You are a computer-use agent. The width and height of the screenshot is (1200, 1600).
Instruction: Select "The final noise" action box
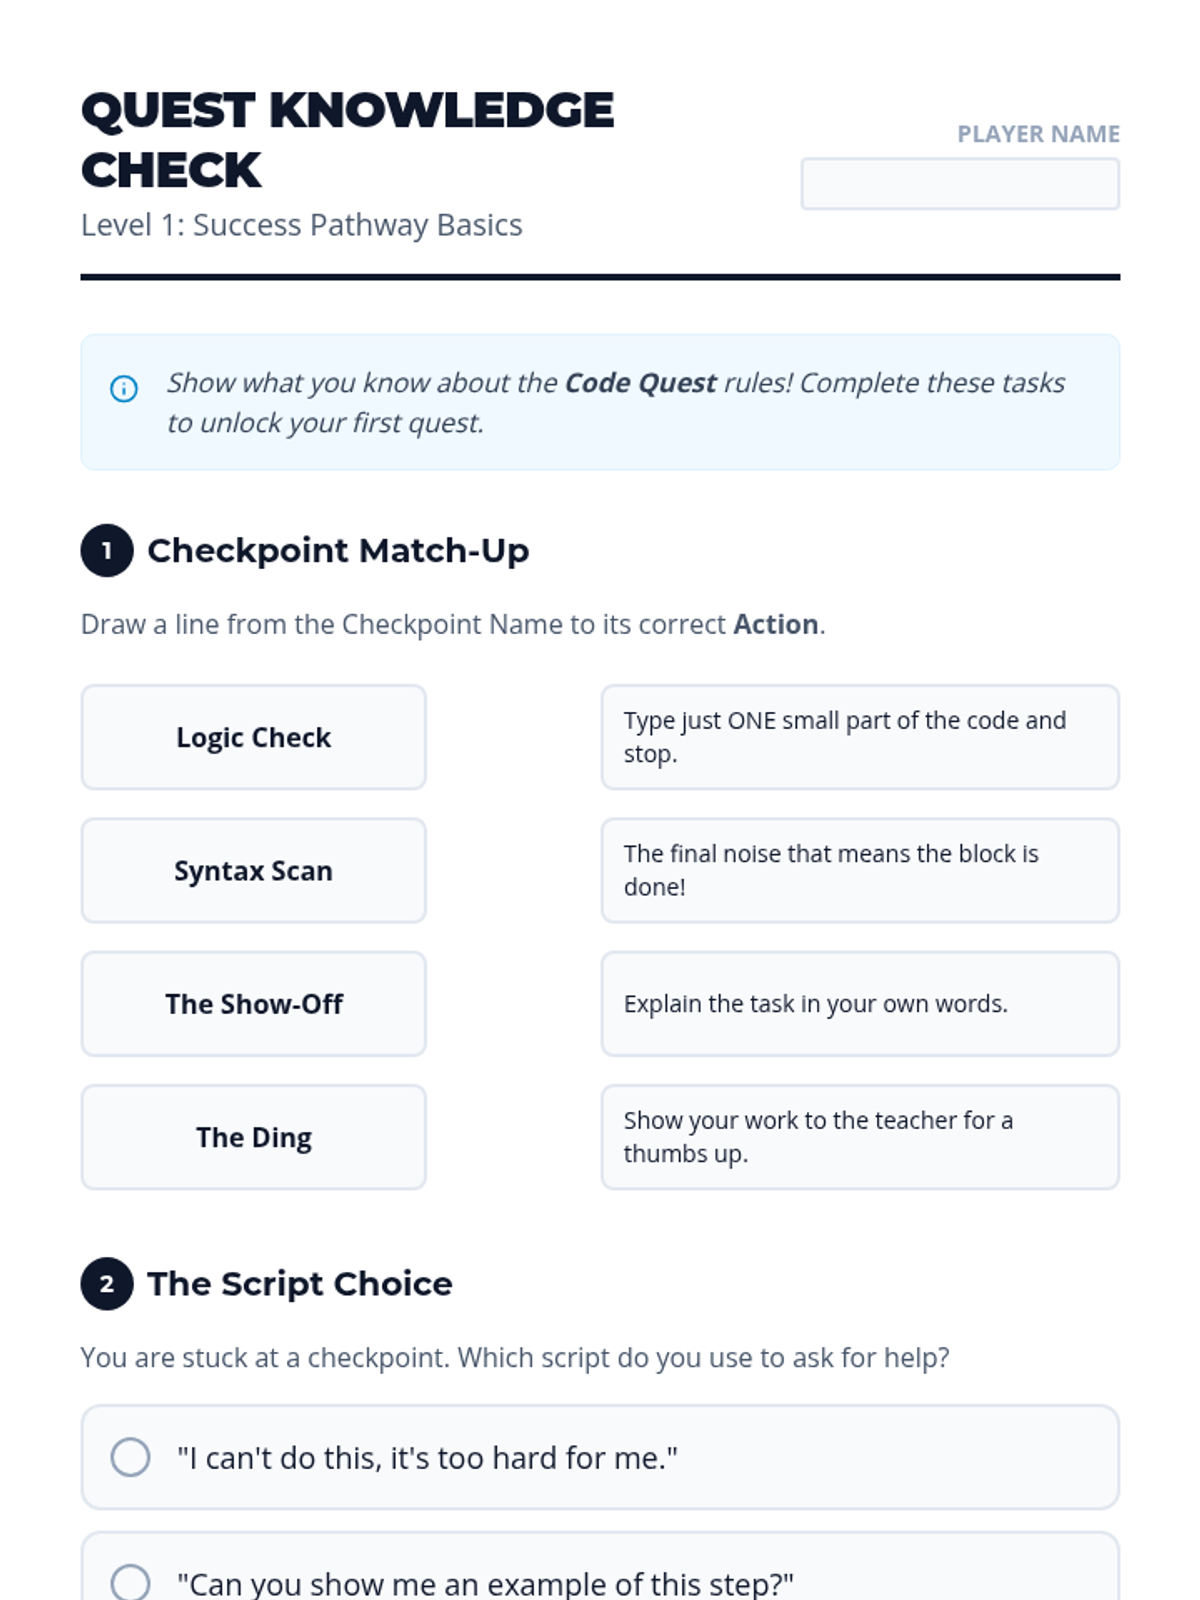point(859,870)
